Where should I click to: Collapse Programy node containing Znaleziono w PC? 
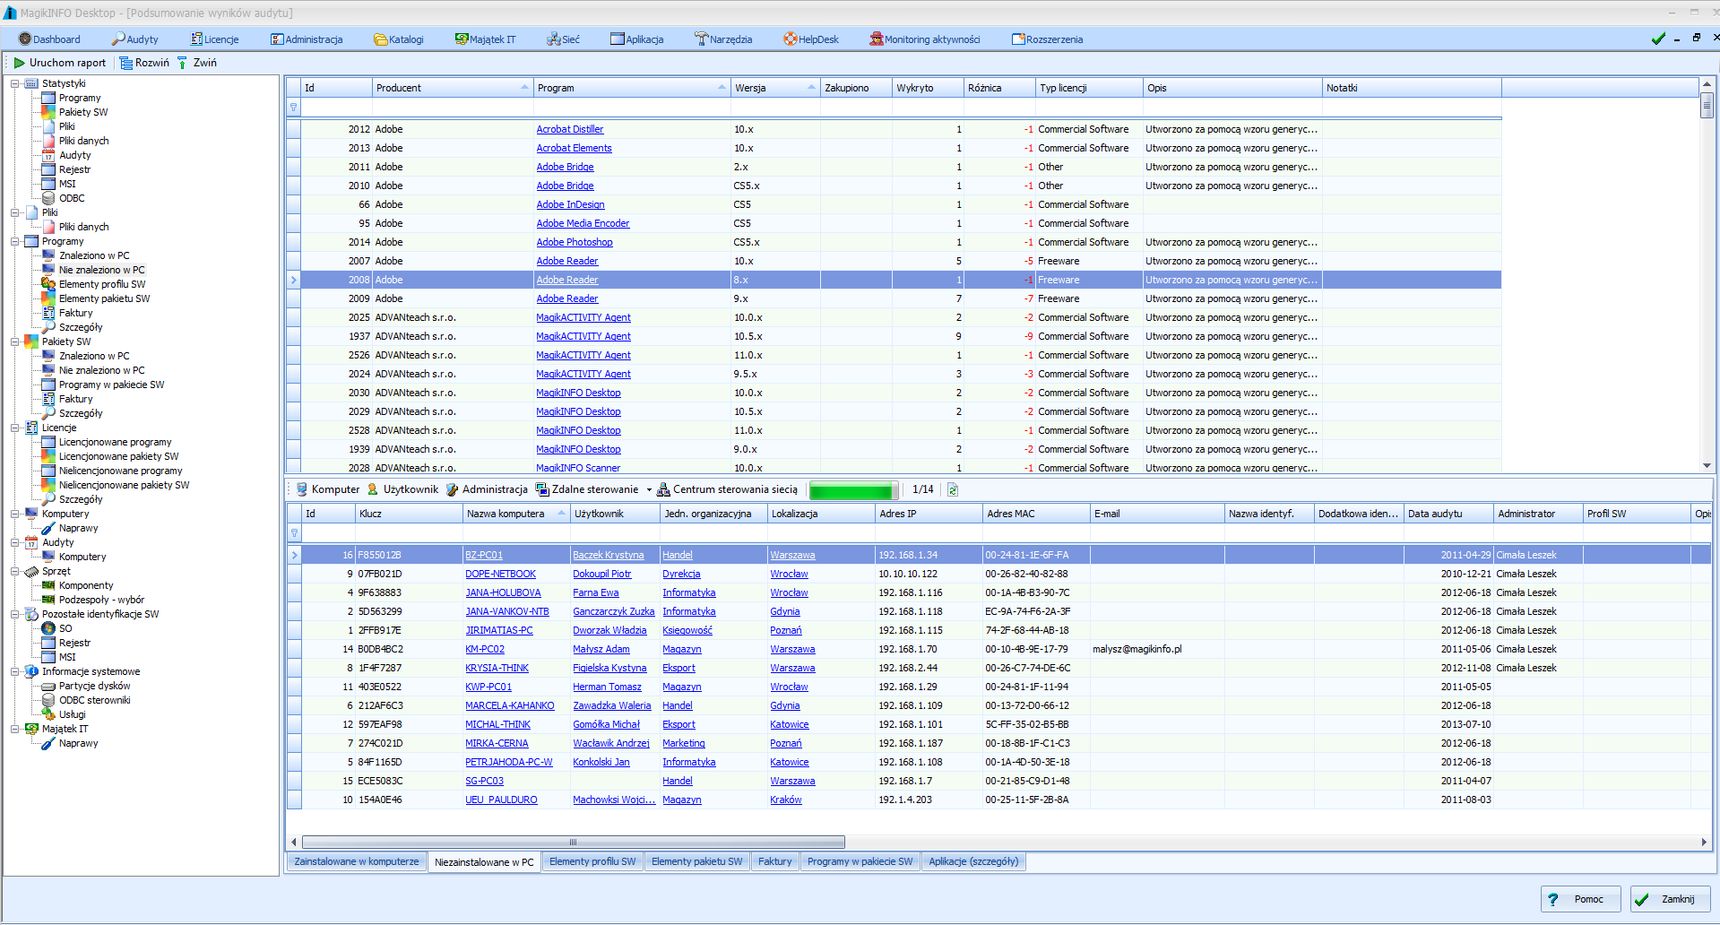[x=15, y=241]
